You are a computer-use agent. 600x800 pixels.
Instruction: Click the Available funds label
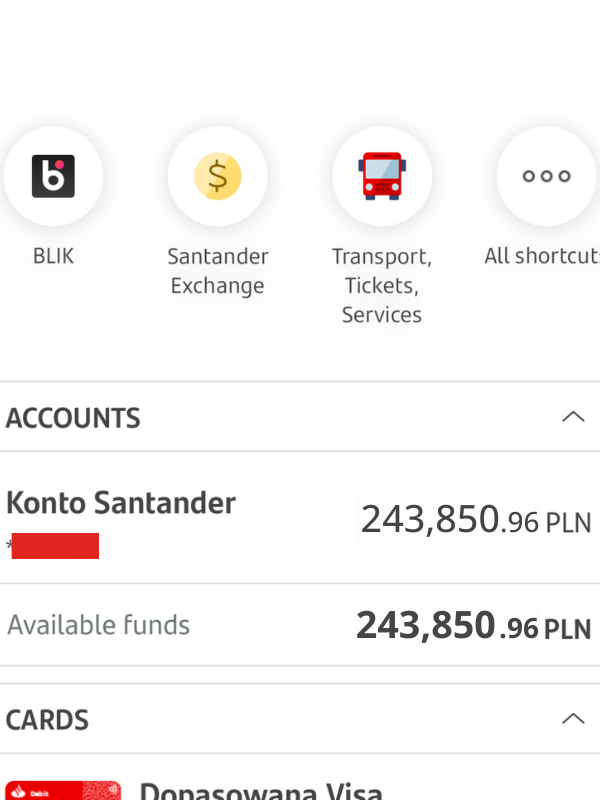98,626
